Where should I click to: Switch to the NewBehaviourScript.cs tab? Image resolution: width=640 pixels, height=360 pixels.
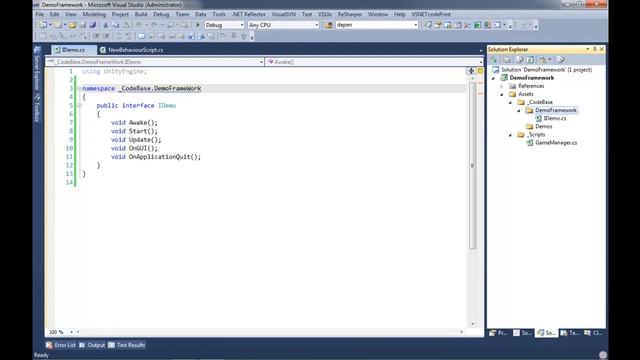coord(132,50)
